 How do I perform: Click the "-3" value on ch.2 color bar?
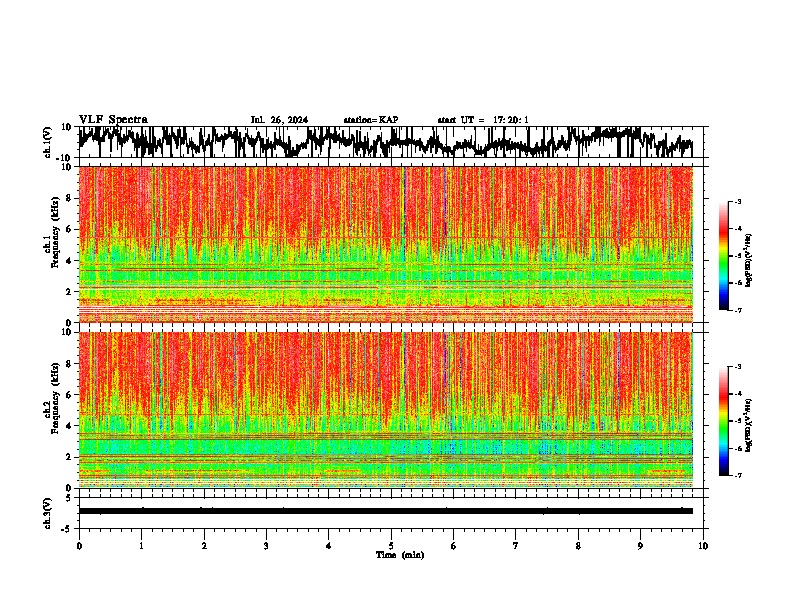(737, 367)
